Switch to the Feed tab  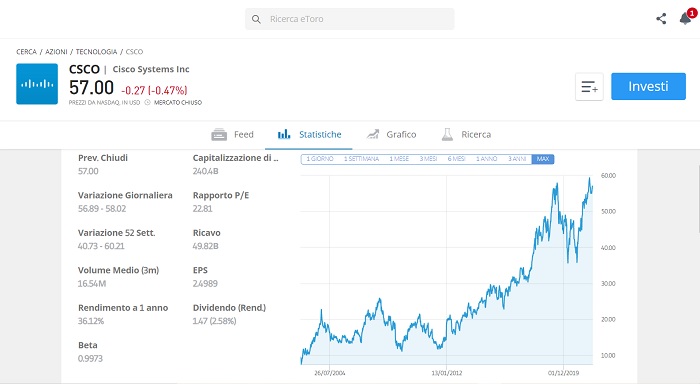(x=232, y=134)
